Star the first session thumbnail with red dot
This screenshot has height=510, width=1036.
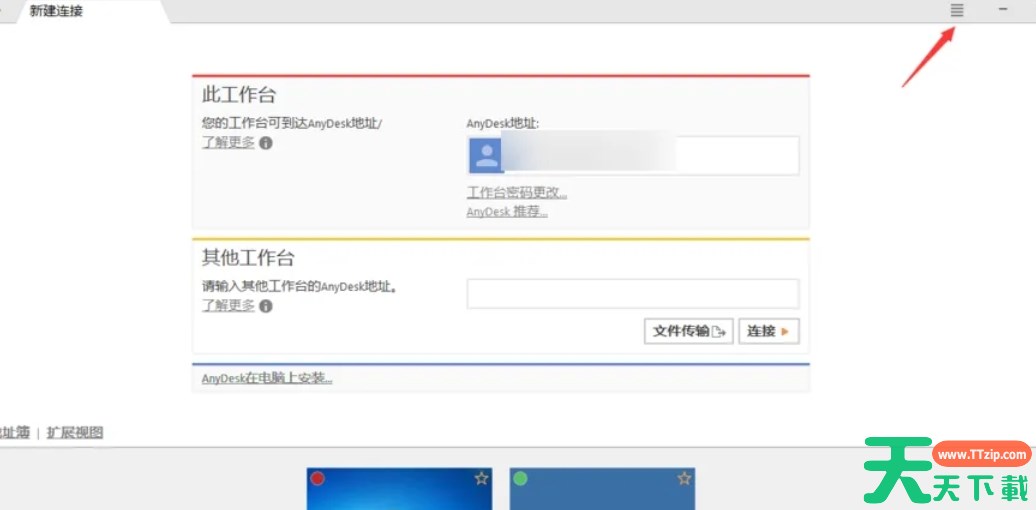pyautogui.click(x=481, y=479)
